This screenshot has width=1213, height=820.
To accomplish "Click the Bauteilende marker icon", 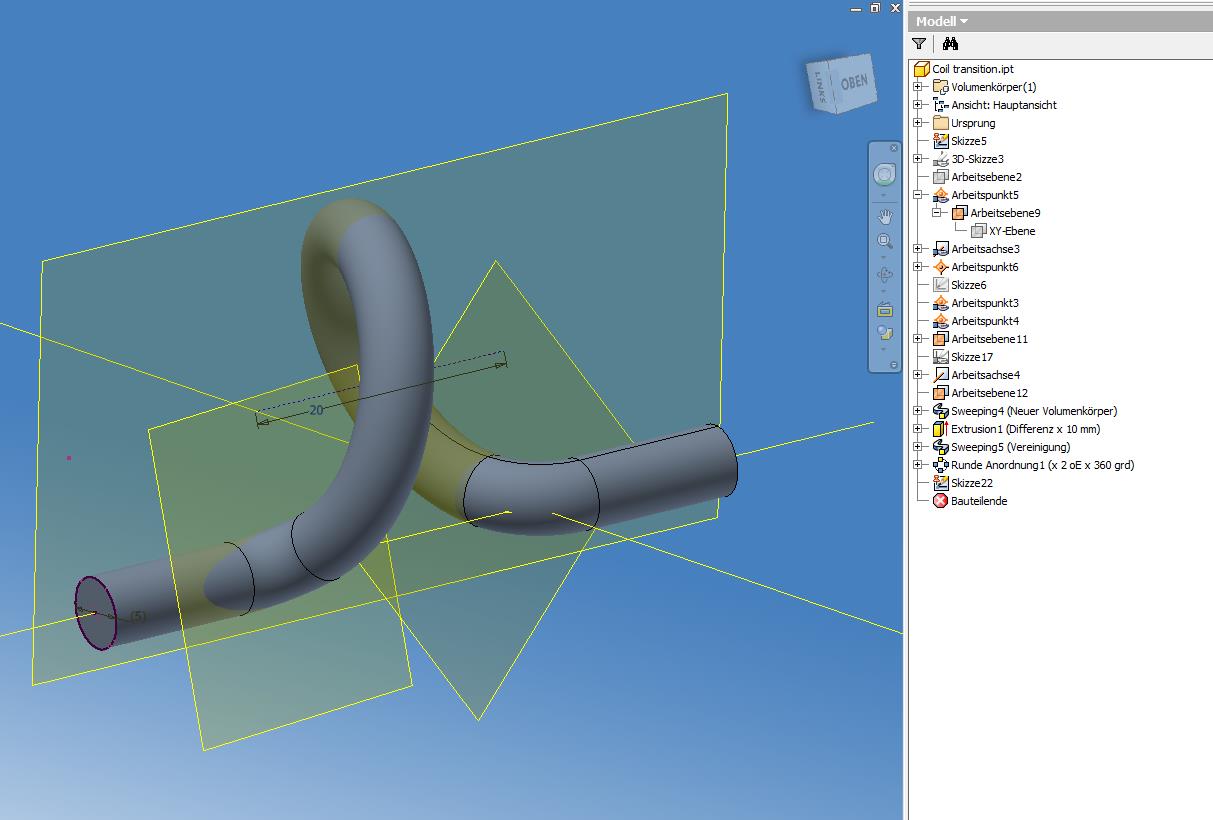I will pos(939,501).
